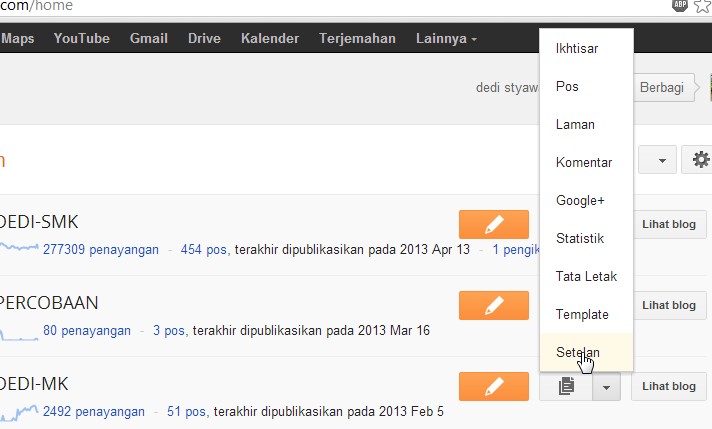Click the pencil new-post button for PERCOBAAN

coord(494,306)
